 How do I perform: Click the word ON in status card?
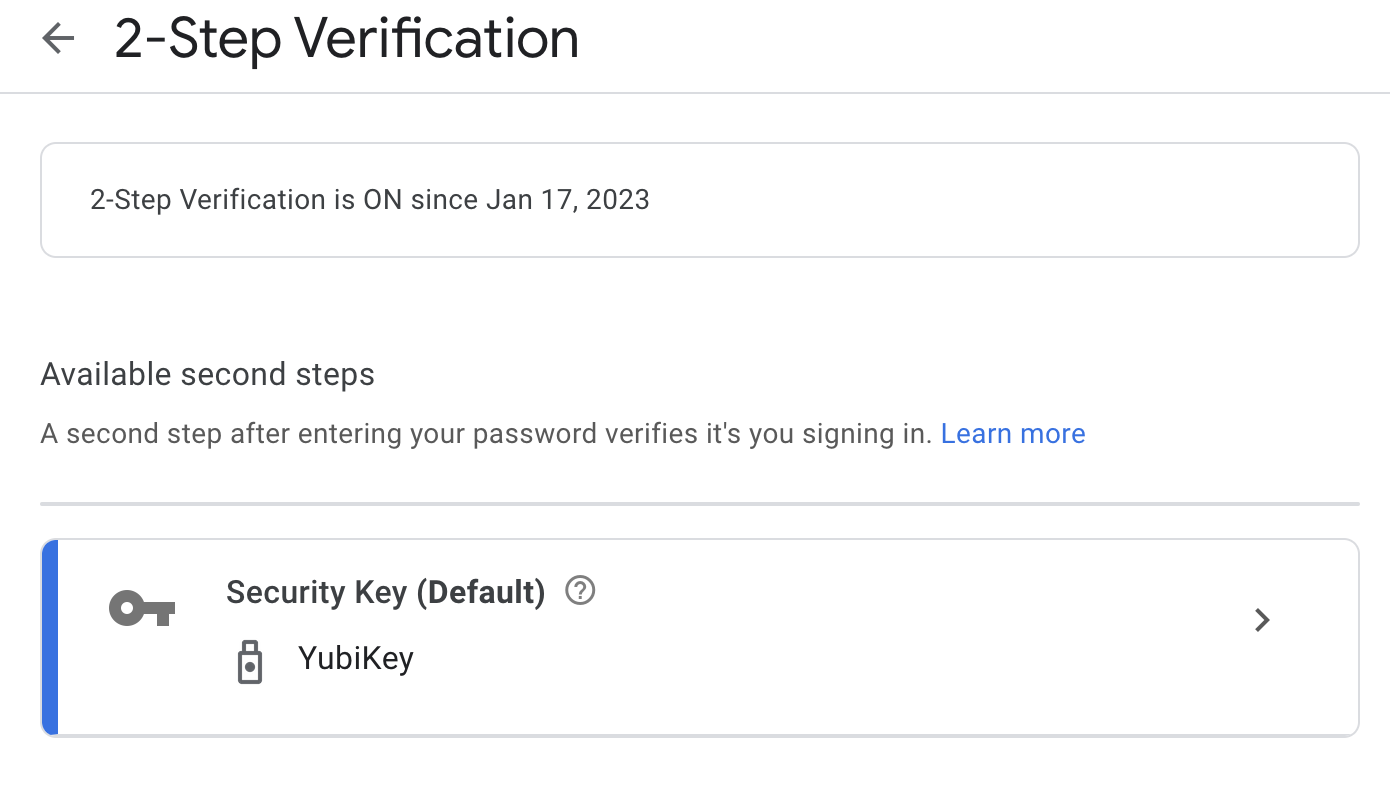382,200
